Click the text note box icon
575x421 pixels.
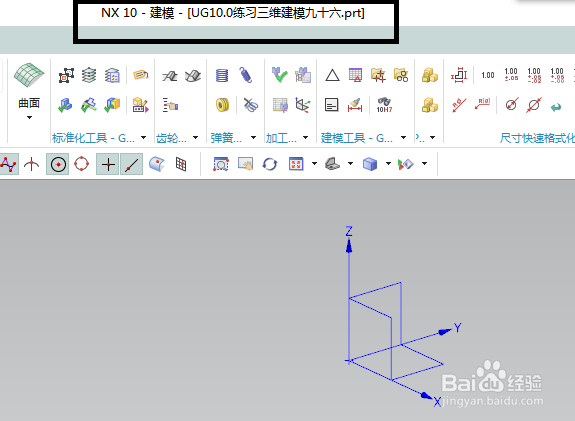pos(332,105)
